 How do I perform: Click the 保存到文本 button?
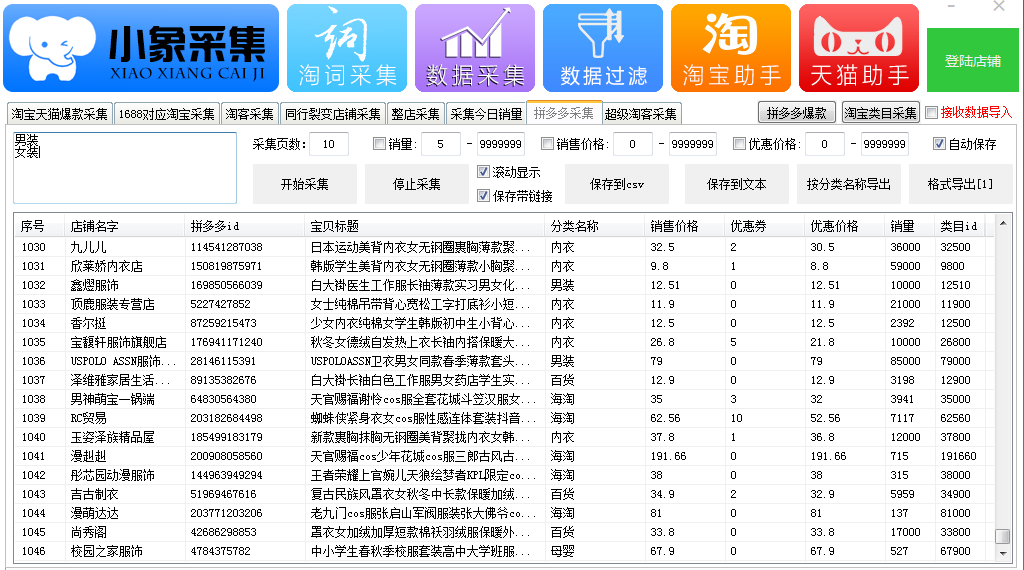(x=737, y=184)
